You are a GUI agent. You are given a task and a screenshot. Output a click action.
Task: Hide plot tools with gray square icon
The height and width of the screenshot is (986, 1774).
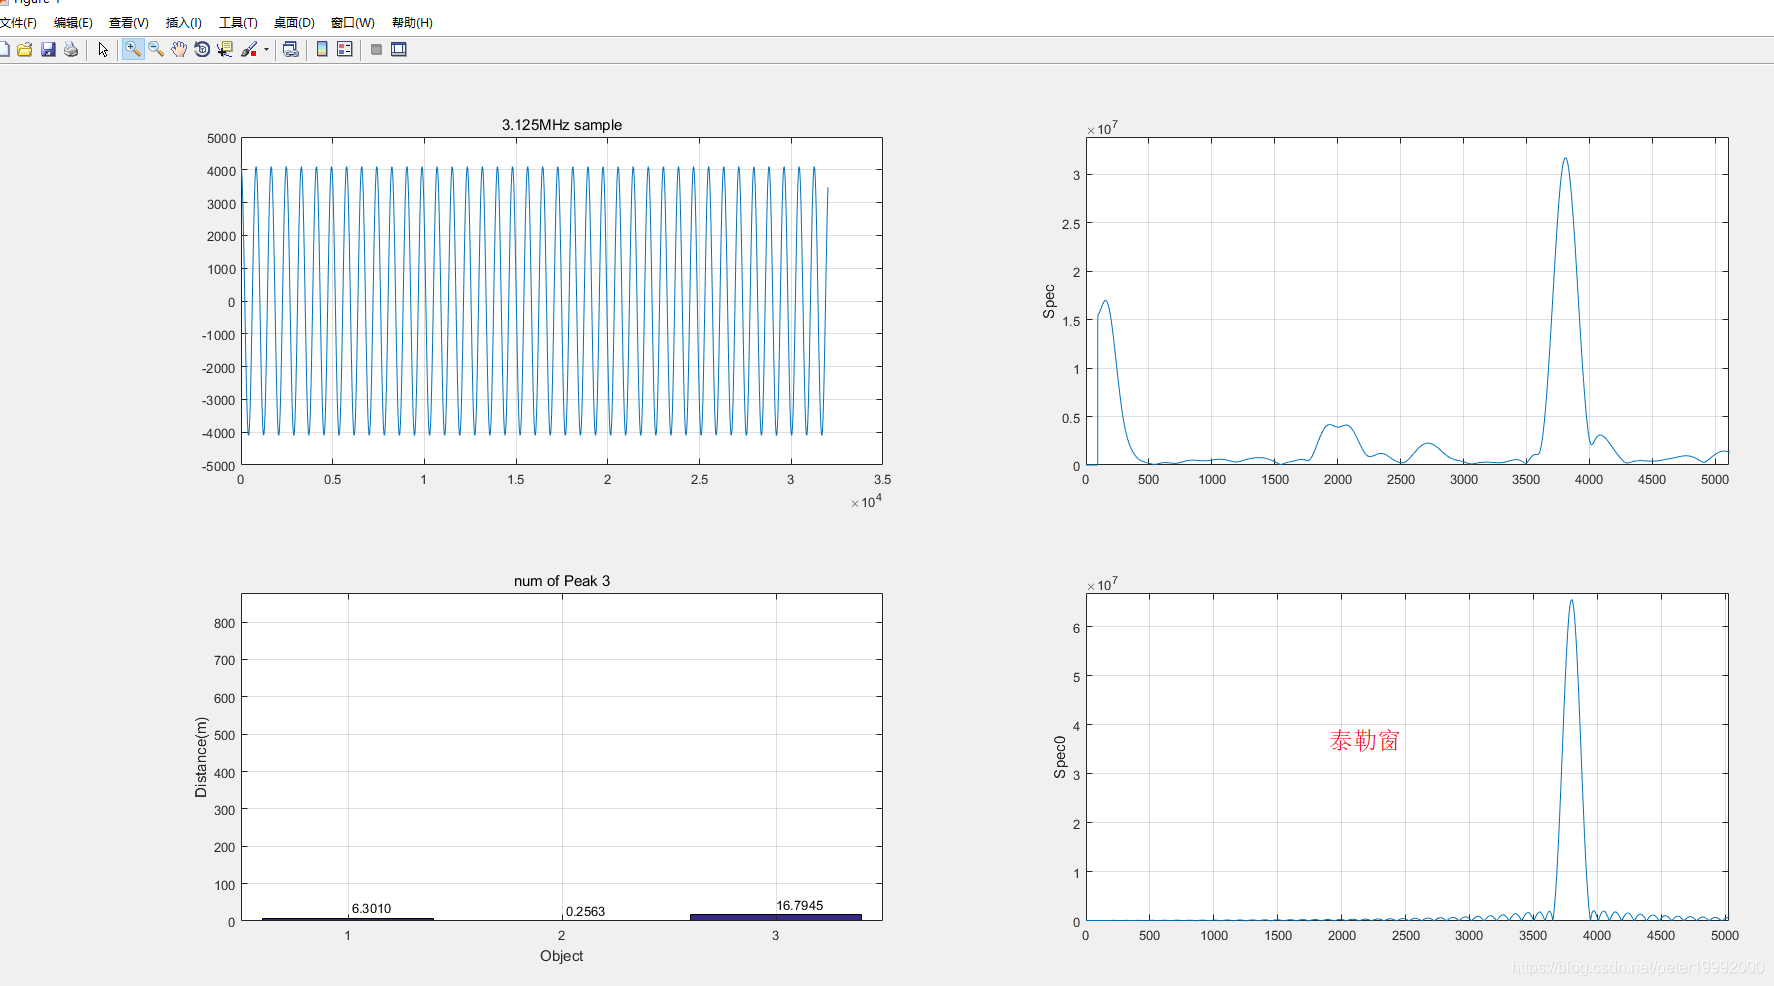[376, 49]
